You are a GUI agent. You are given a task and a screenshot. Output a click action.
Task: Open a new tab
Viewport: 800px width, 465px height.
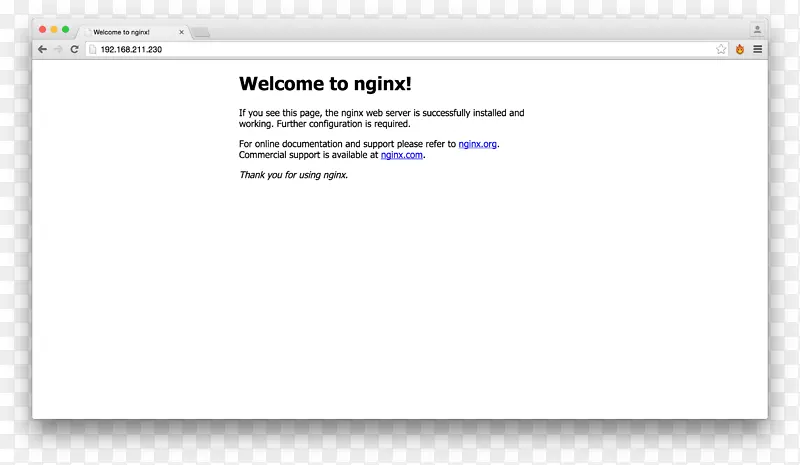tap(201, 33)
